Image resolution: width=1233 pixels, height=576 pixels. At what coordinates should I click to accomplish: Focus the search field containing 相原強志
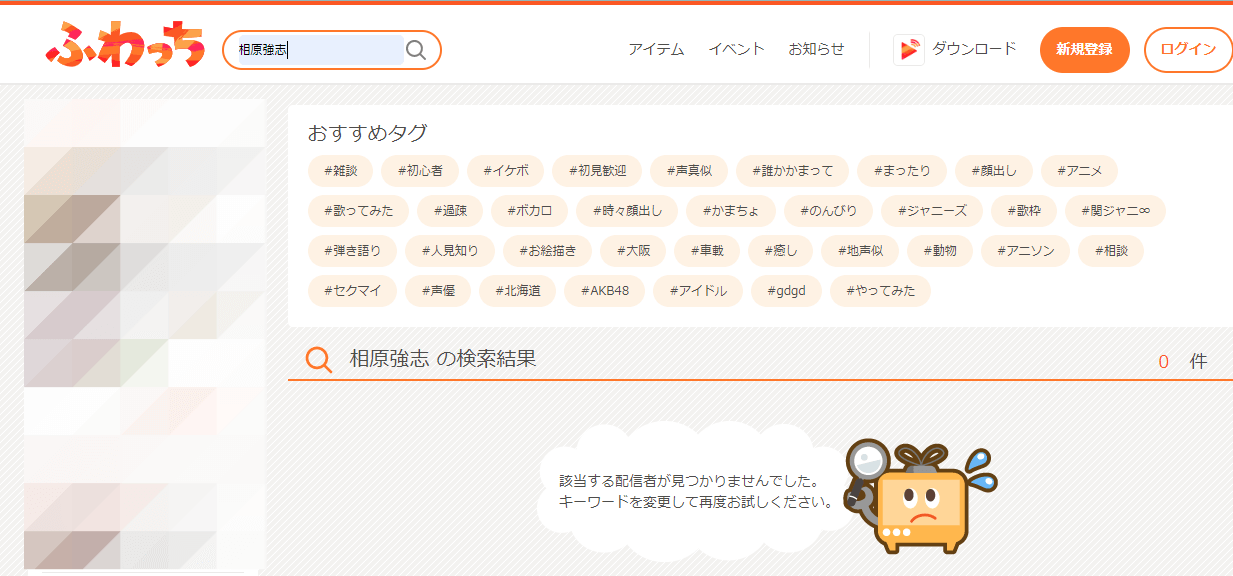(x=320, y=50)
